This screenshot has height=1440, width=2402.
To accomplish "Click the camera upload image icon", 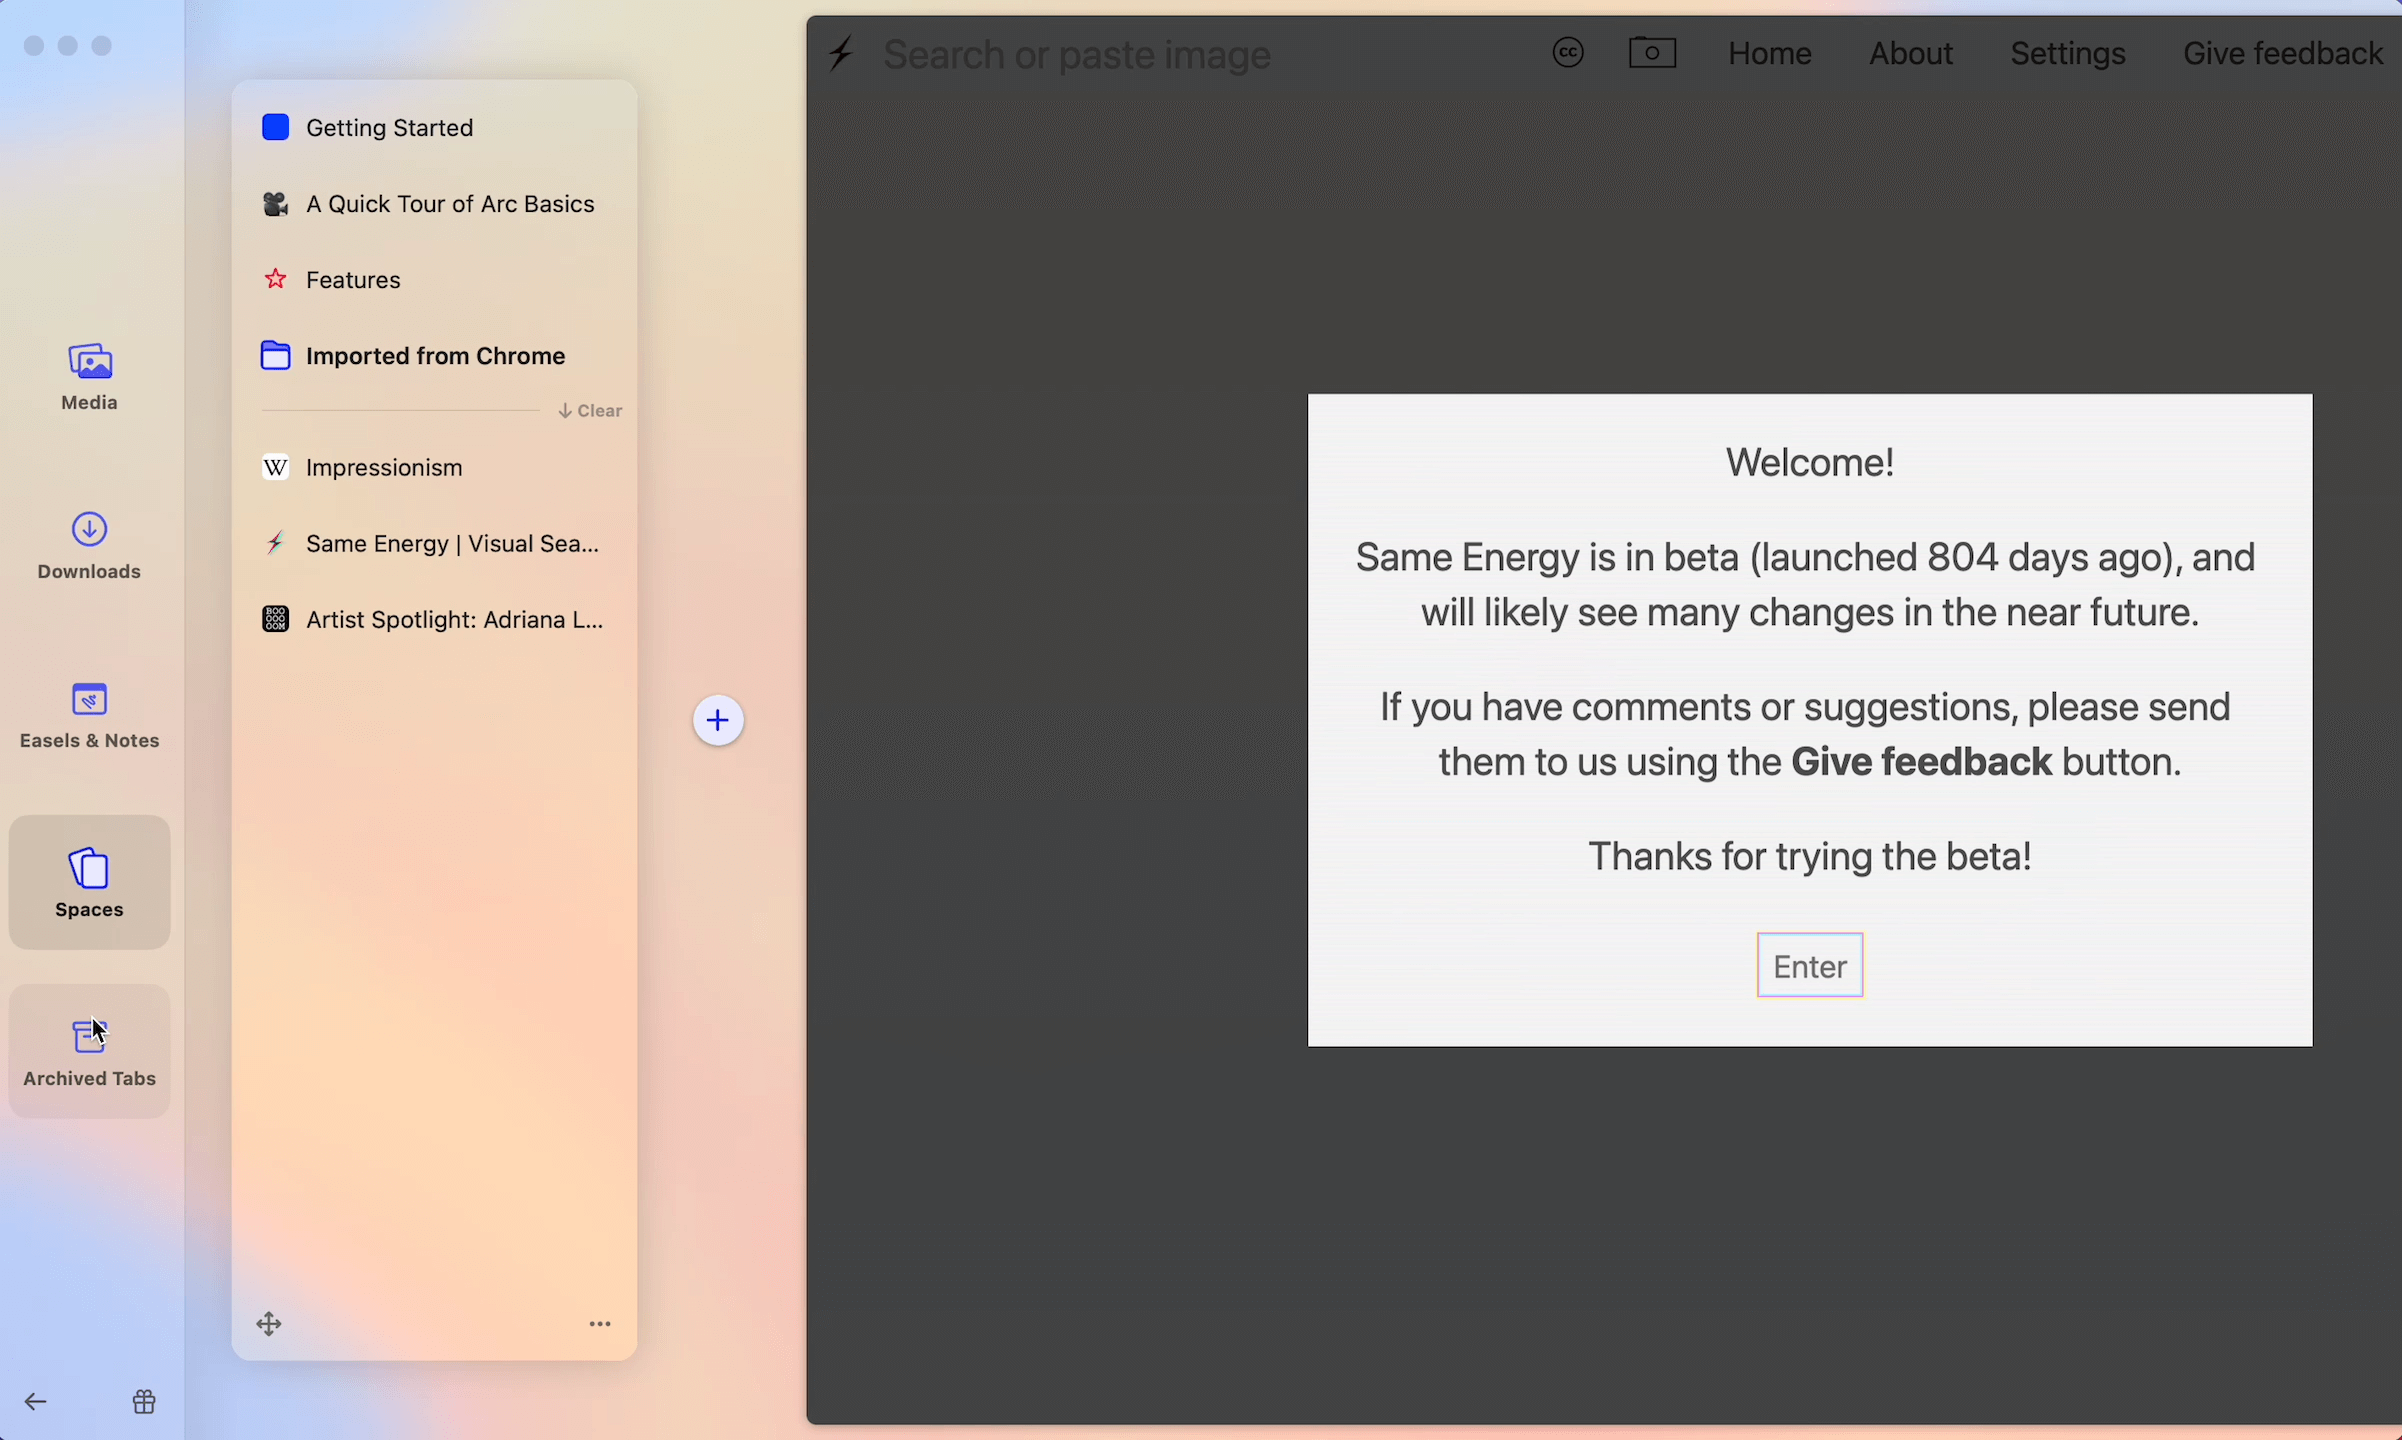I will [x=1652, y=53].
